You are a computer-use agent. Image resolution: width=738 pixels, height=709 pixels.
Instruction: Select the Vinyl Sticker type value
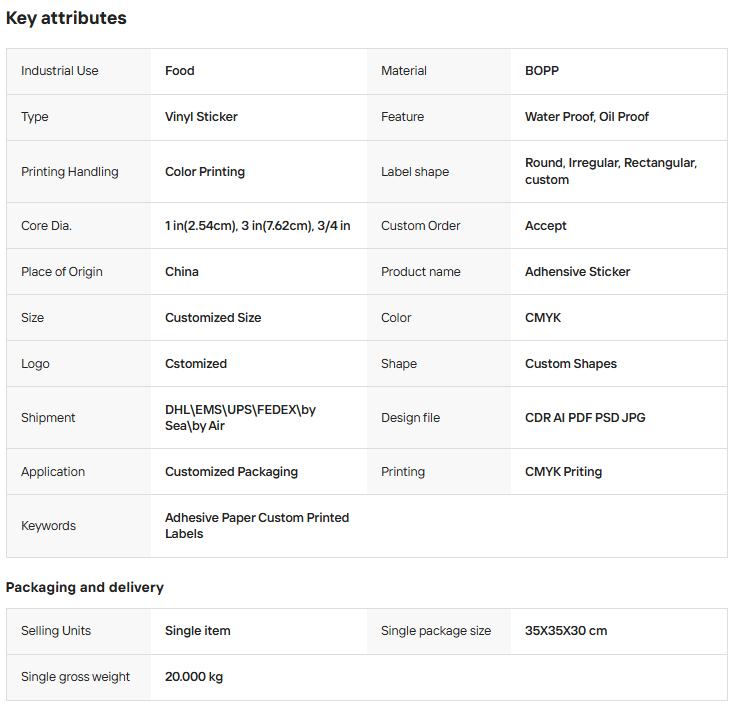pos(201,117)
